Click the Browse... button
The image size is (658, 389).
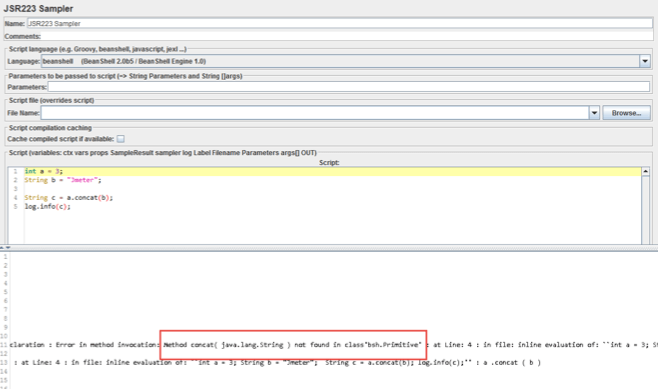[x=627, y=113]
